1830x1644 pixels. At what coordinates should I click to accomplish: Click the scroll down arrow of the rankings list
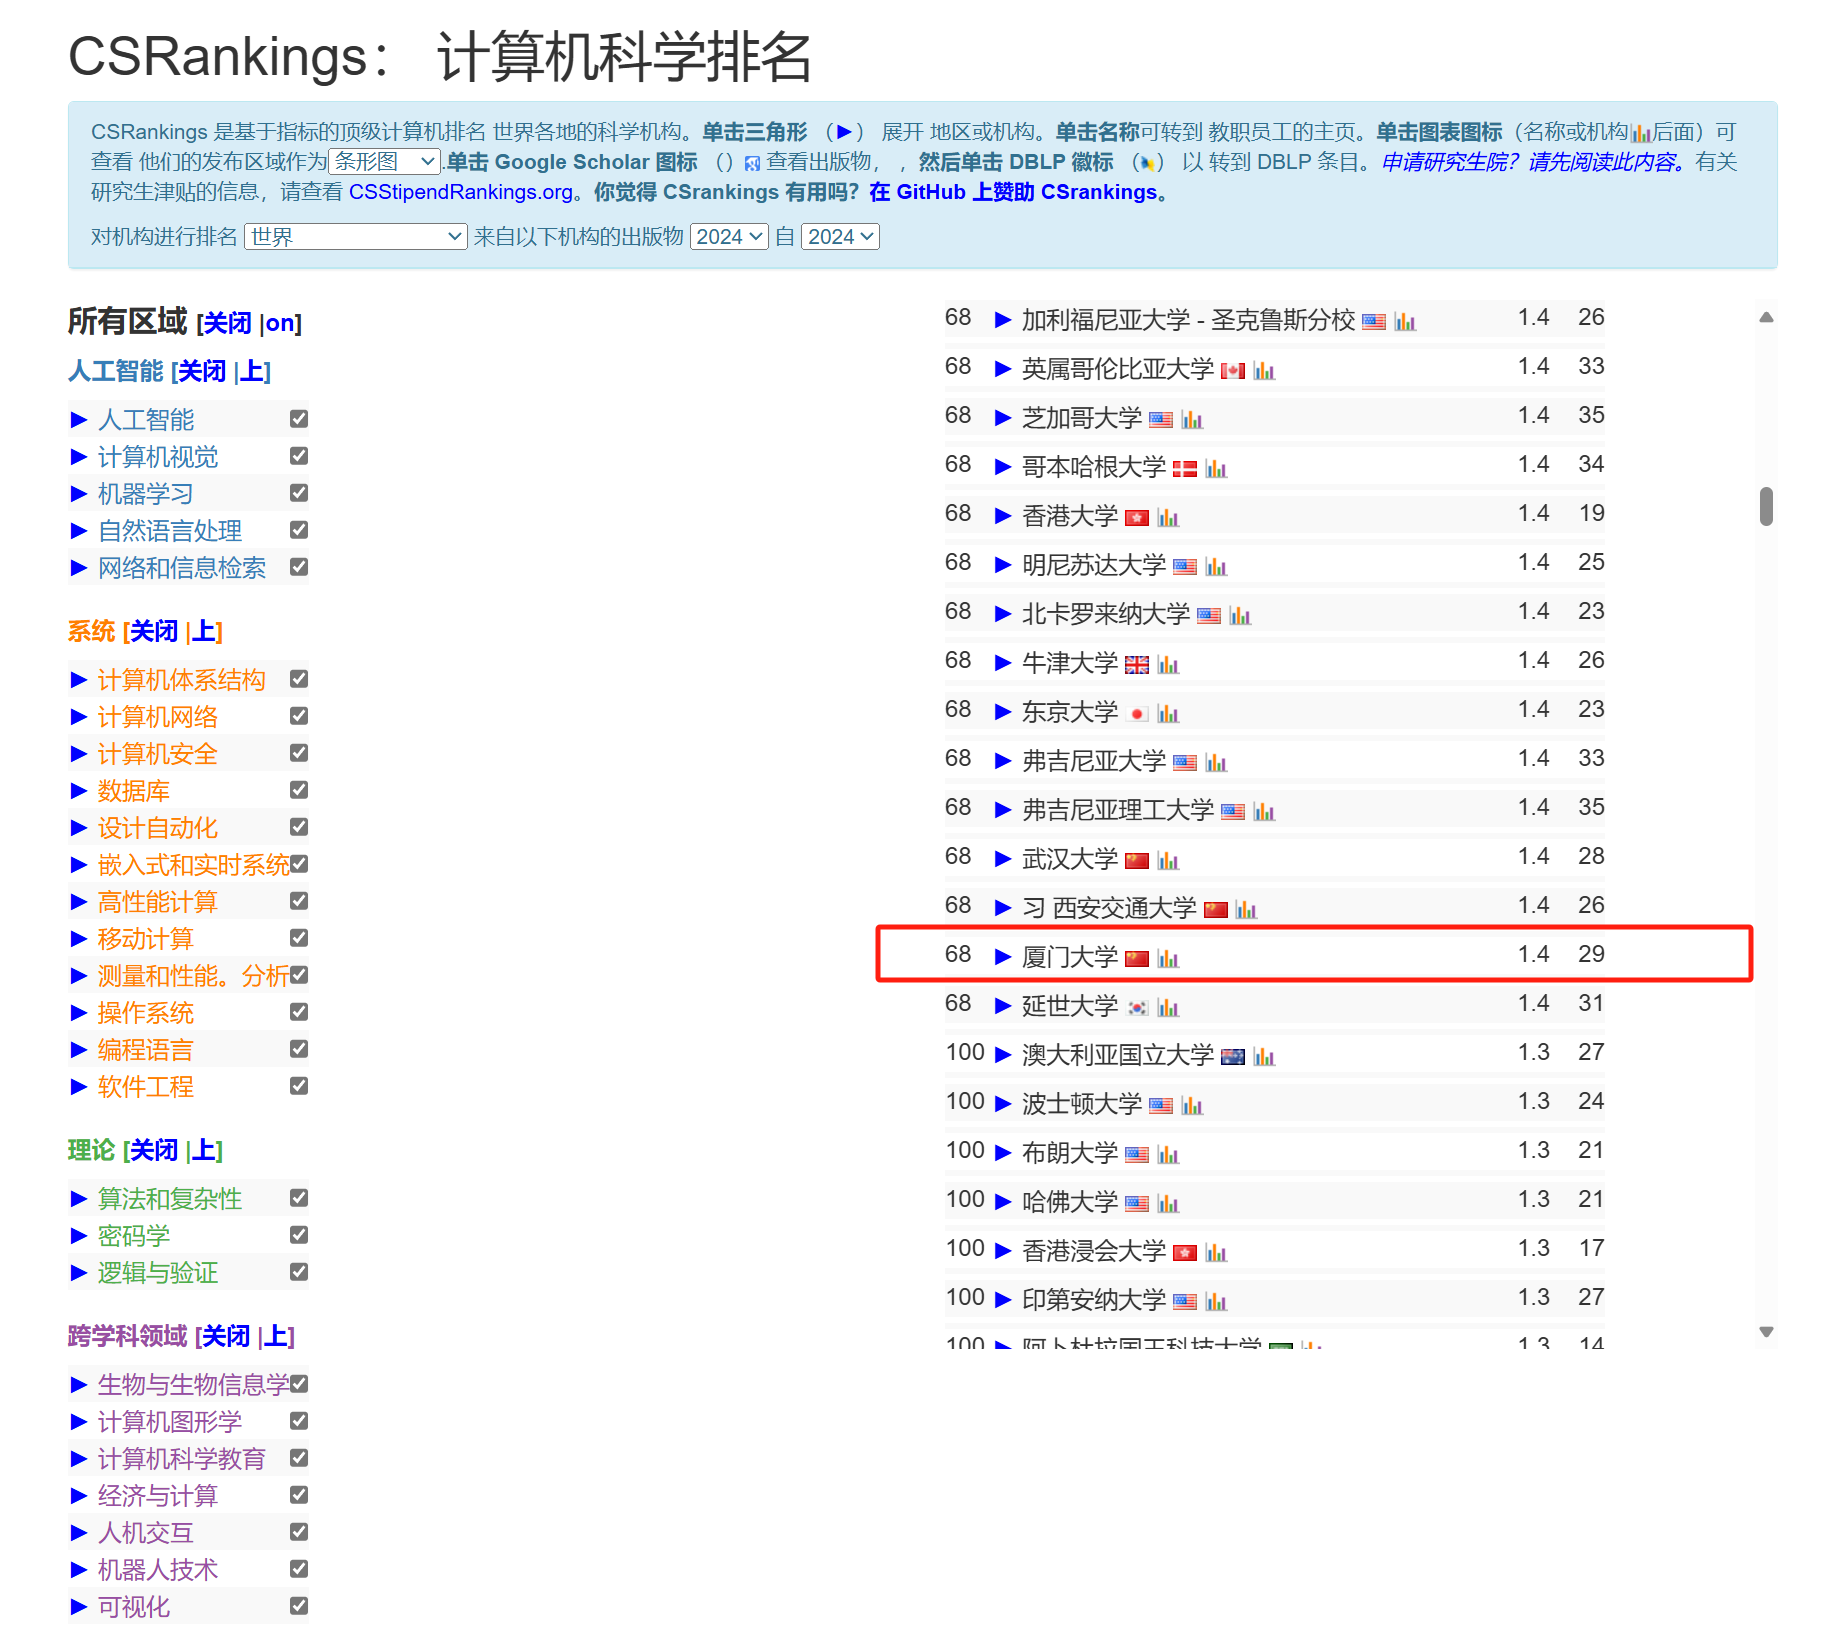click(x=1766, y=1332)
